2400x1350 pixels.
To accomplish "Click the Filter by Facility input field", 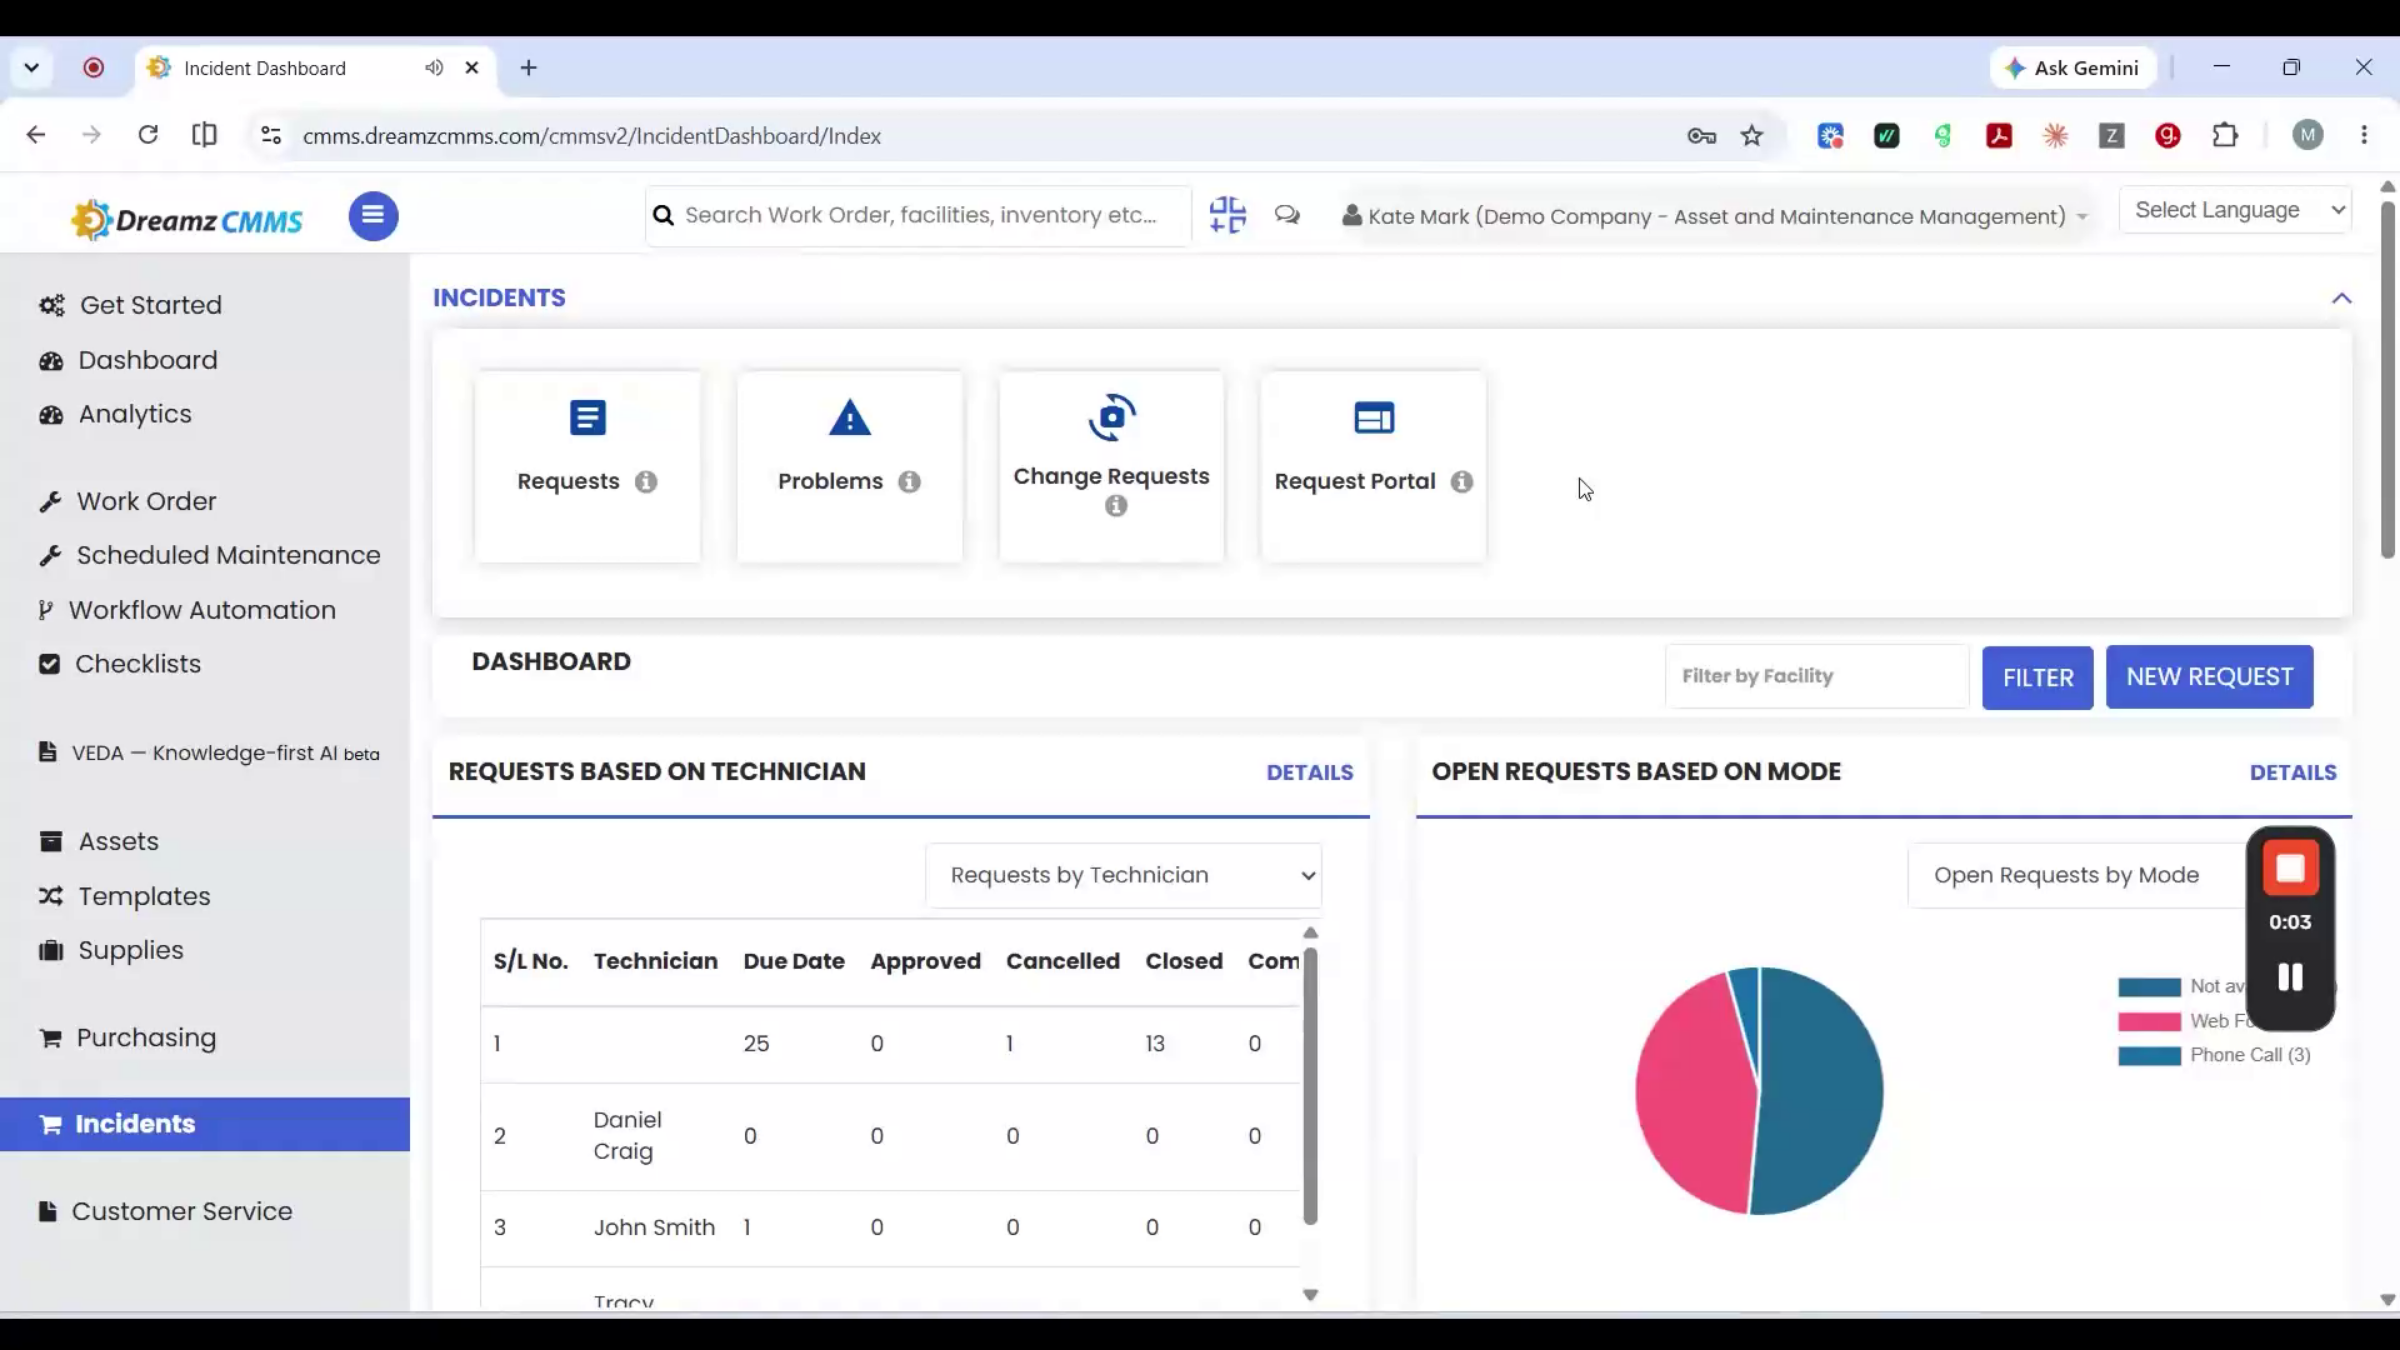I will click(1816, 676).
